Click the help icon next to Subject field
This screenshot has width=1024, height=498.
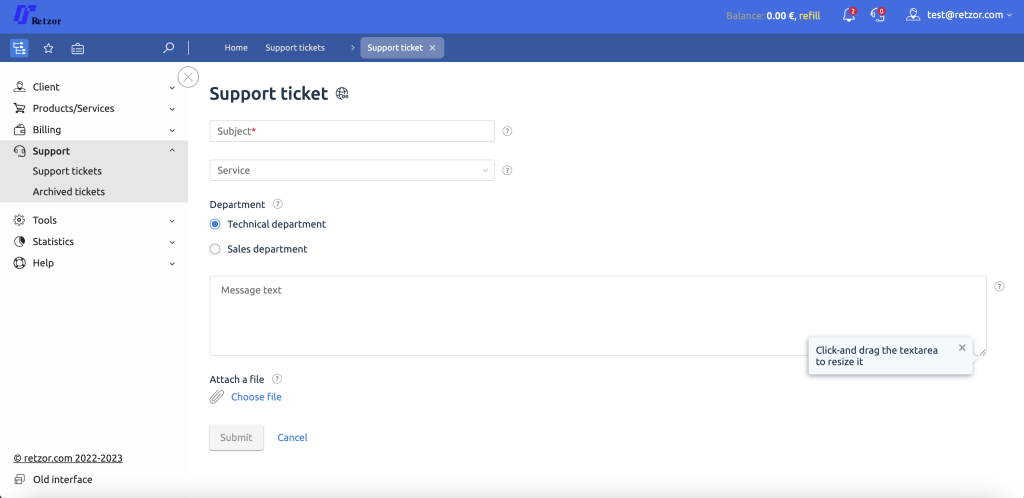(507, 131)
